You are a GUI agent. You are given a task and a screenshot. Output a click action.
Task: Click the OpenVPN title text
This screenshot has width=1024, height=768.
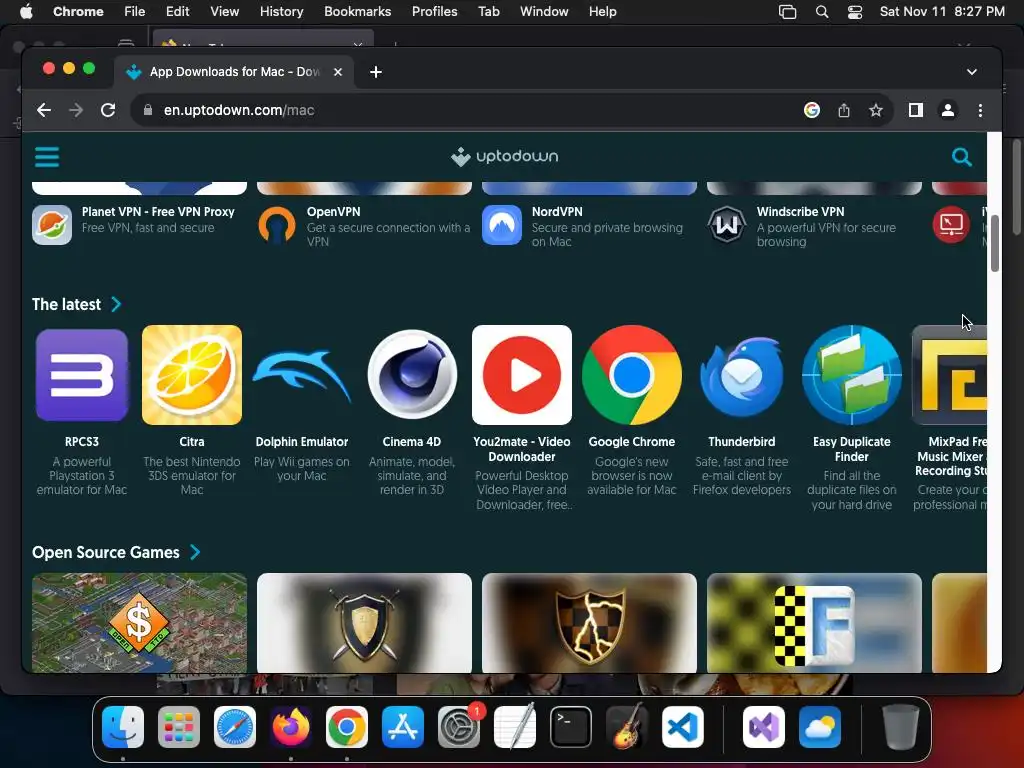click(334, 212)
